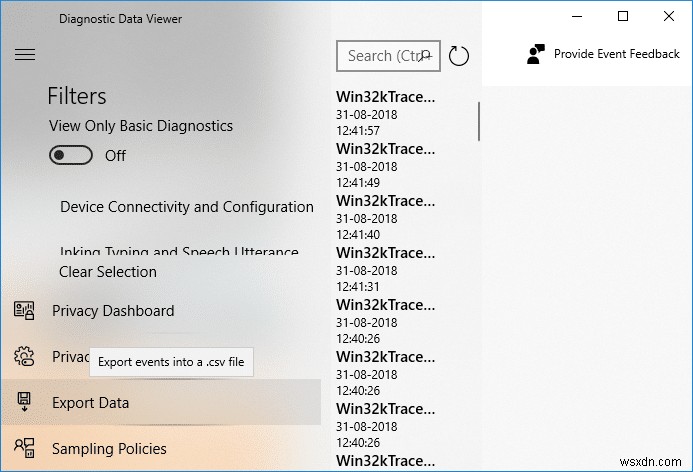Select Win32kTrace event at 12:41:49
This screenshot has width=693, height=472.
pos(385,165)
